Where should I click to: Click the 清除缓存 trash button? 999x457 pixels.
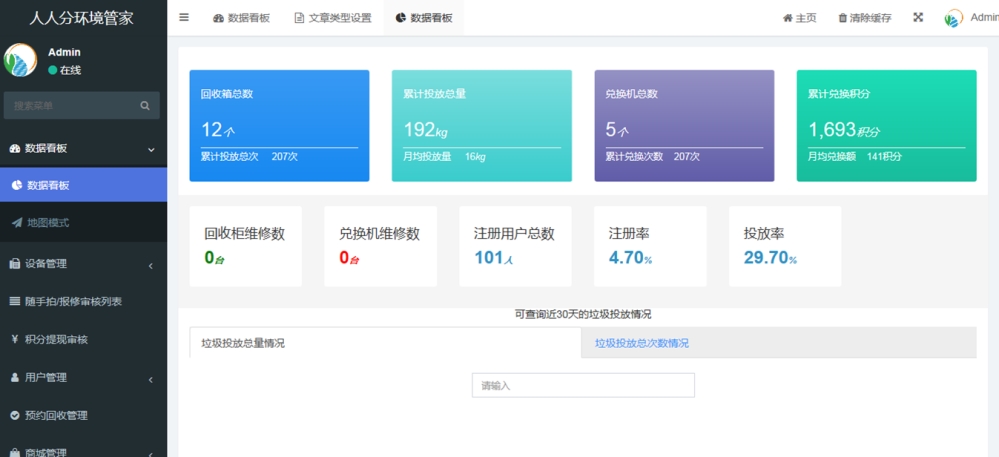(865, 18)
